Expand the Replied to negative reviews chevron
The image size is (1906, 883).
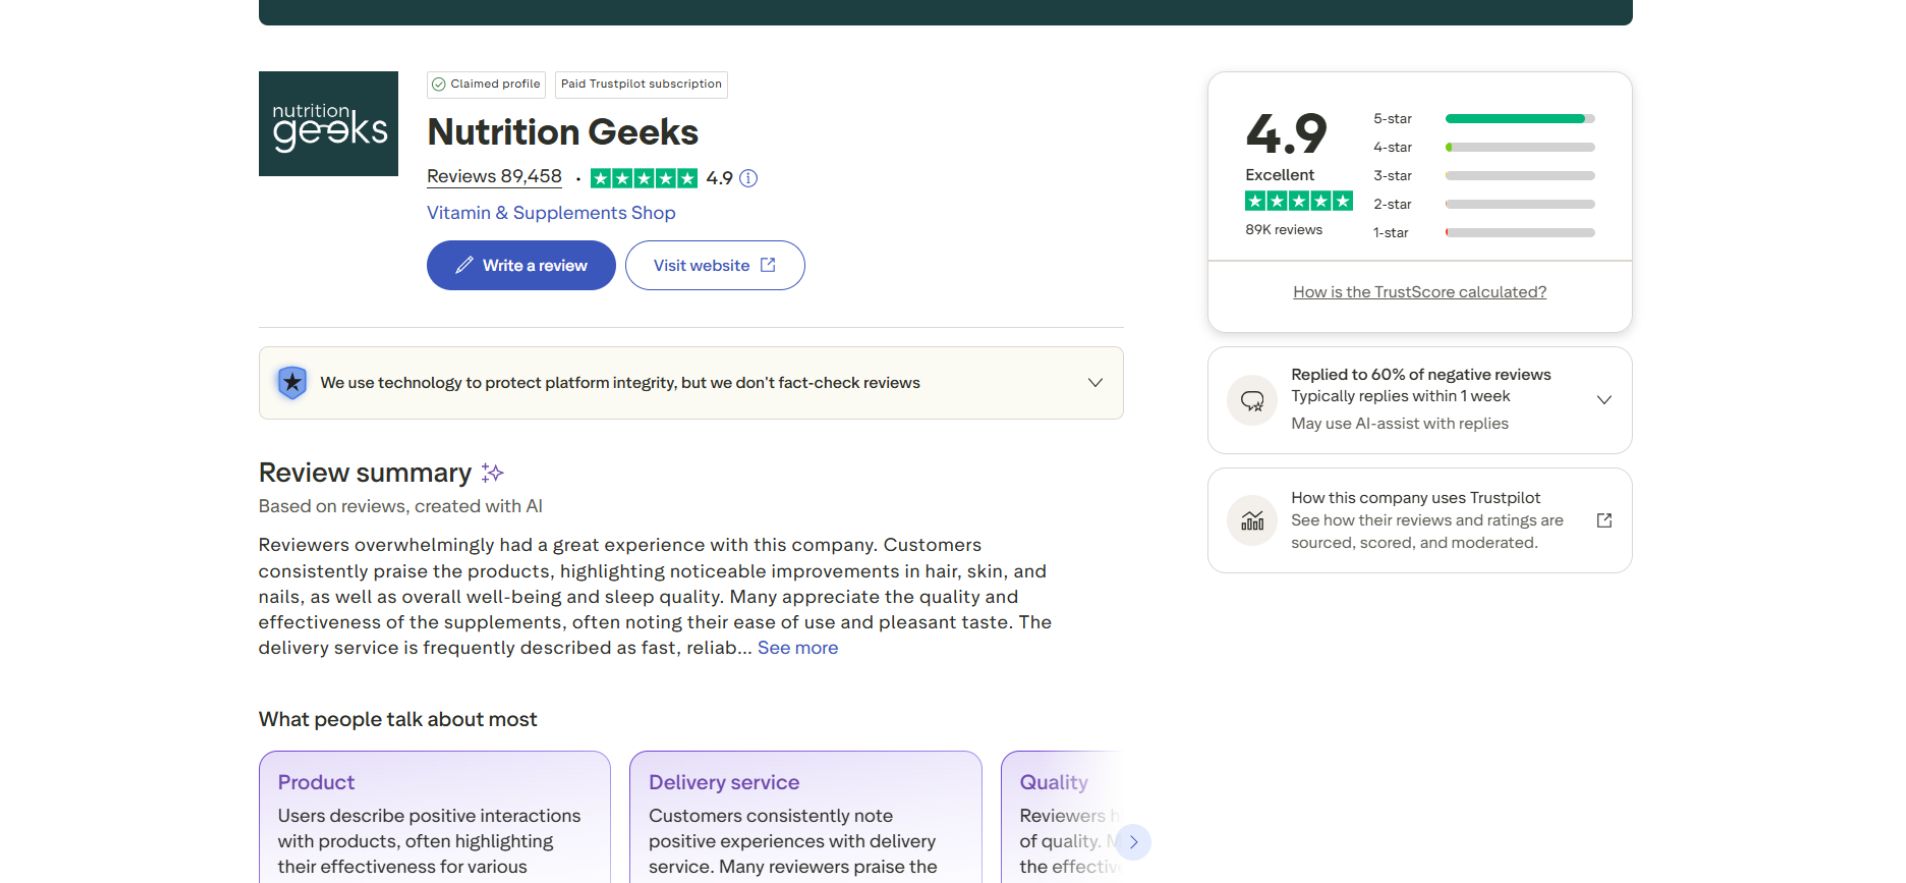pos(1604,400)
